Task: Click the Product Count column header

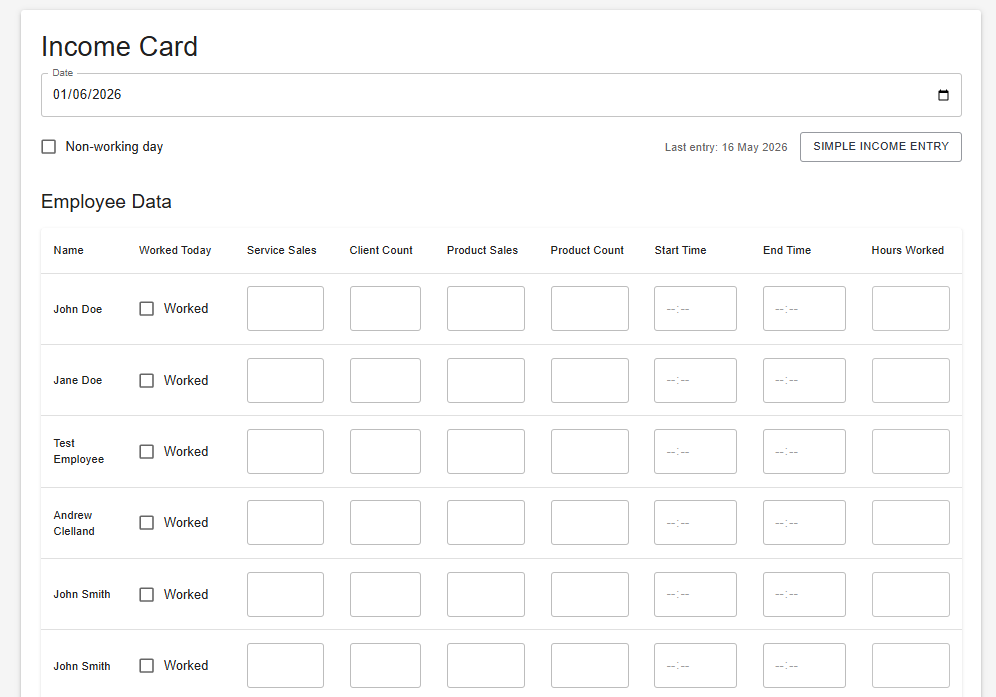Action: click(587, 250)
